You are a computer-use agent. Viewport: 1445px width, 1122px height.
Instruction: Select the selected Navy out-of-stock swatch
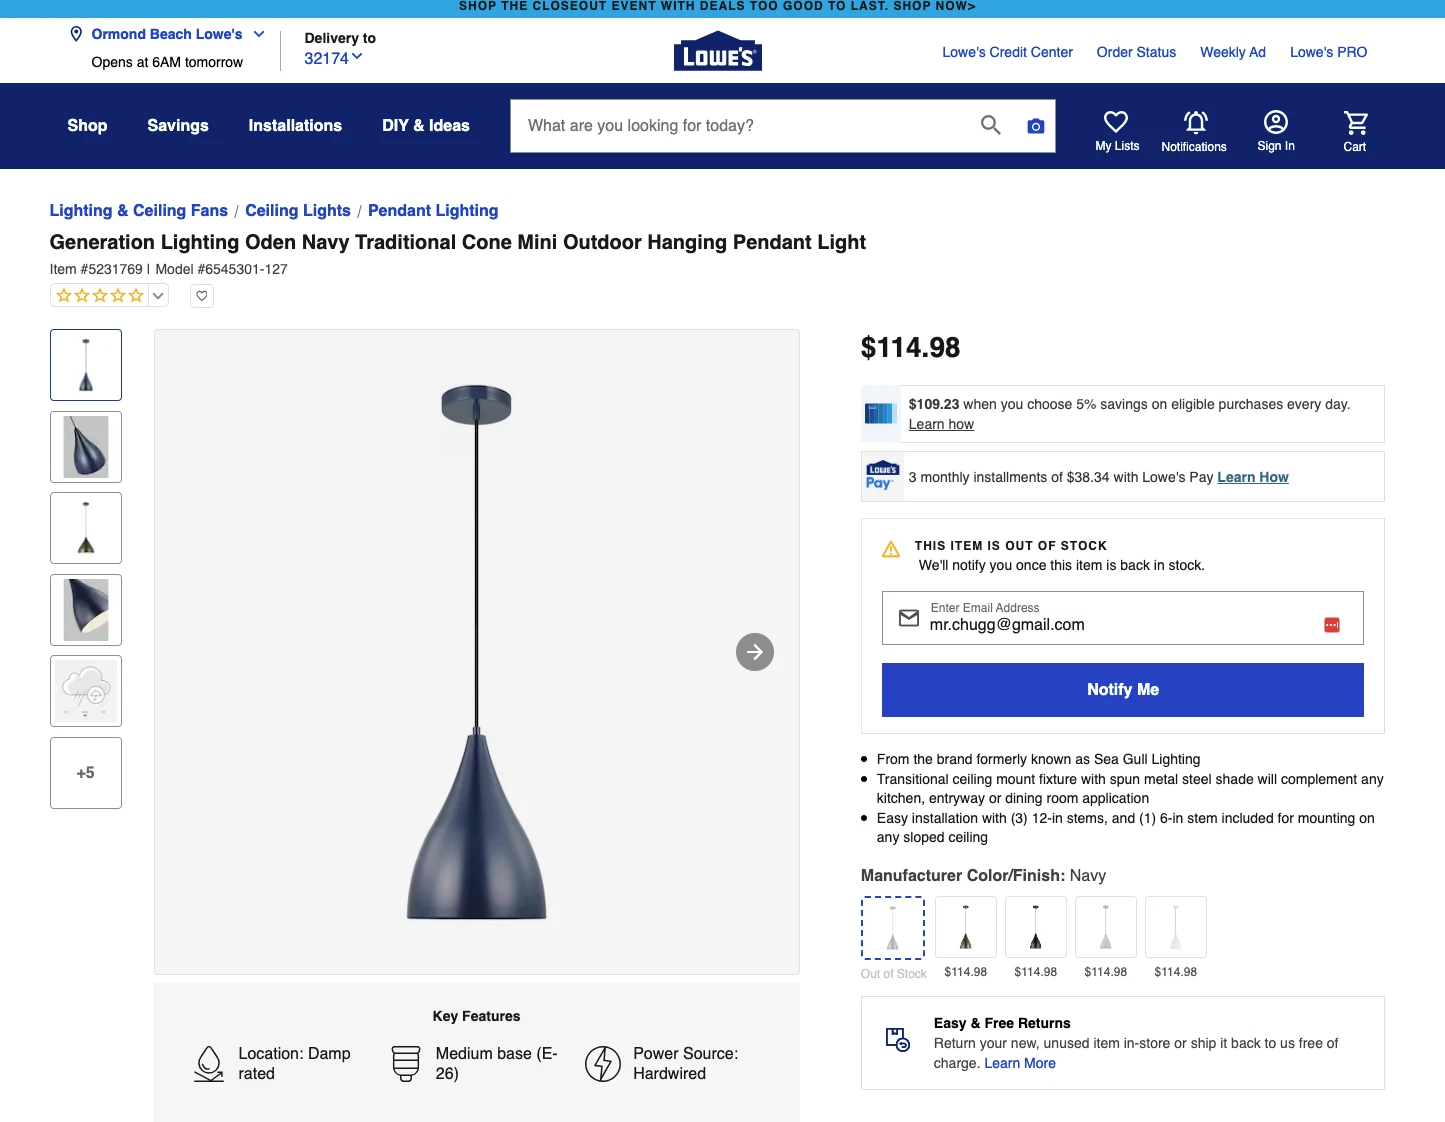[892, 928]
